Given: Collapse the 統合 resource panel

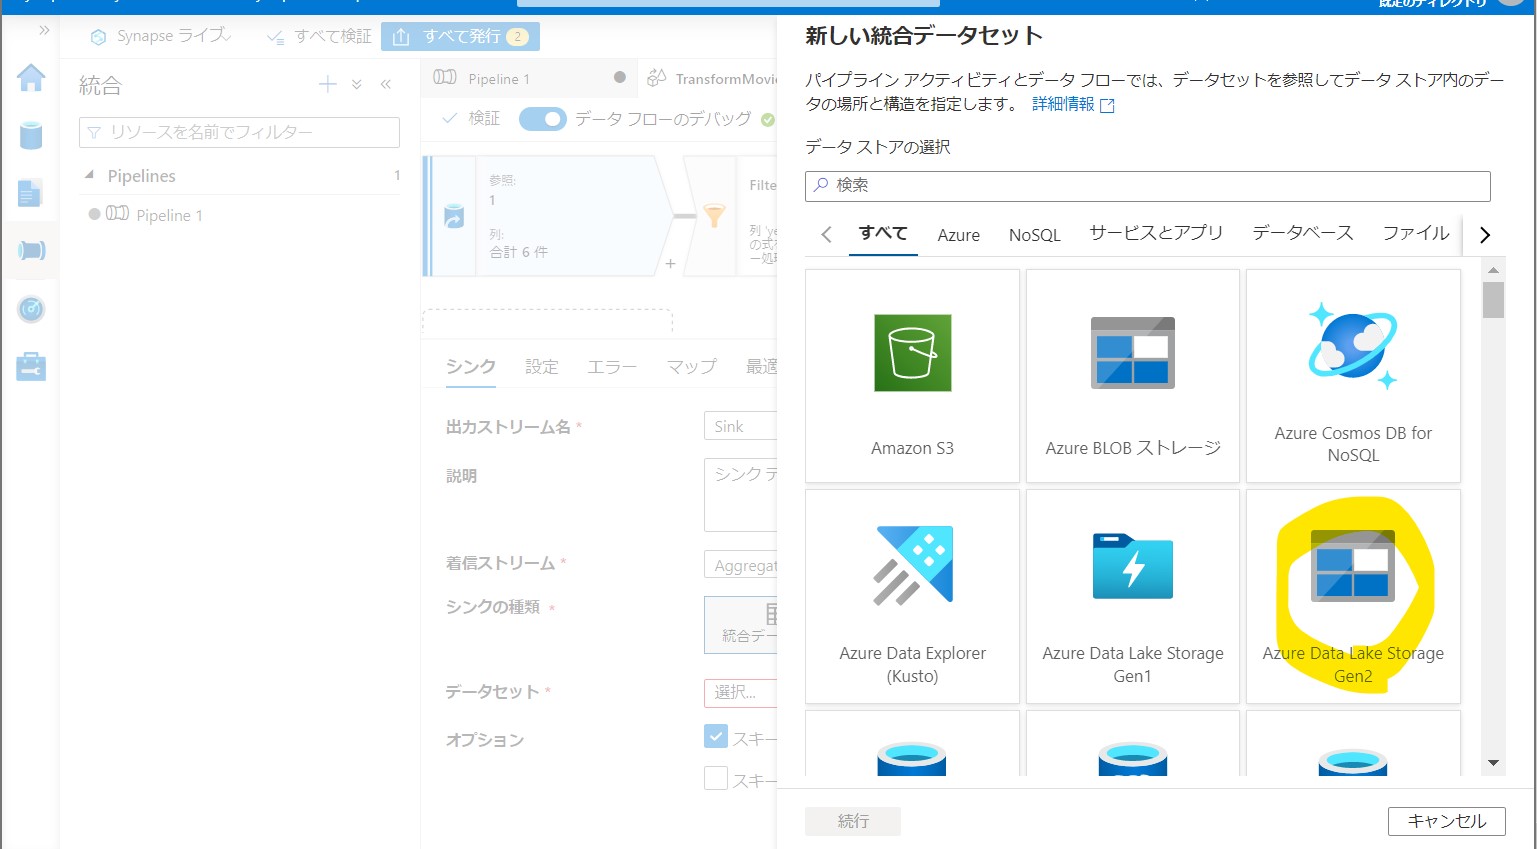Looking at the screenshot, I should (385, 85).
